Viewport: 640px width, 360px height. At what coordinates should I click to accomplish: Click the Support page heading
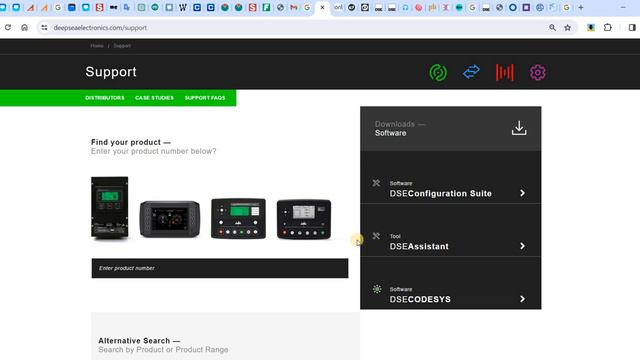point(111,72)
